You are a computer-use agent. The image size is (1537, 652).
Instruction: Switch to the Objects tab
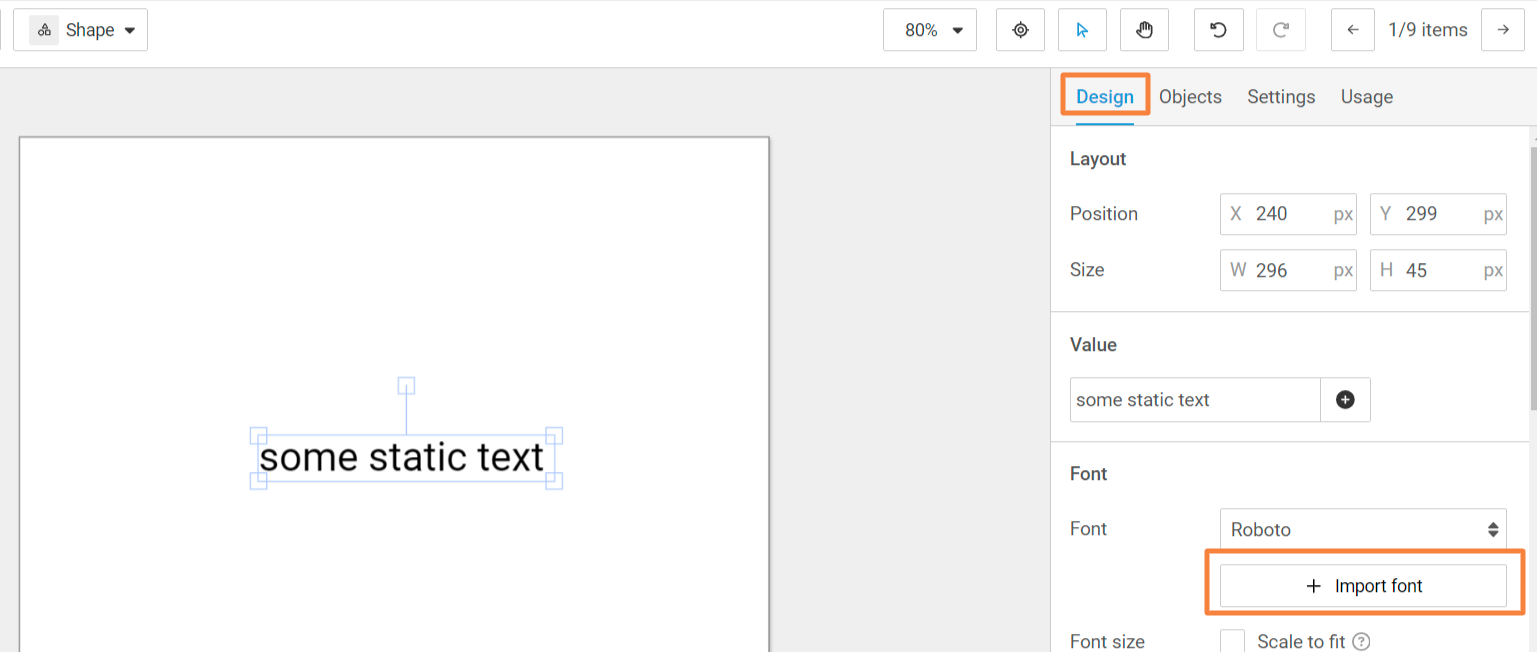click(x=1190, y=97)
